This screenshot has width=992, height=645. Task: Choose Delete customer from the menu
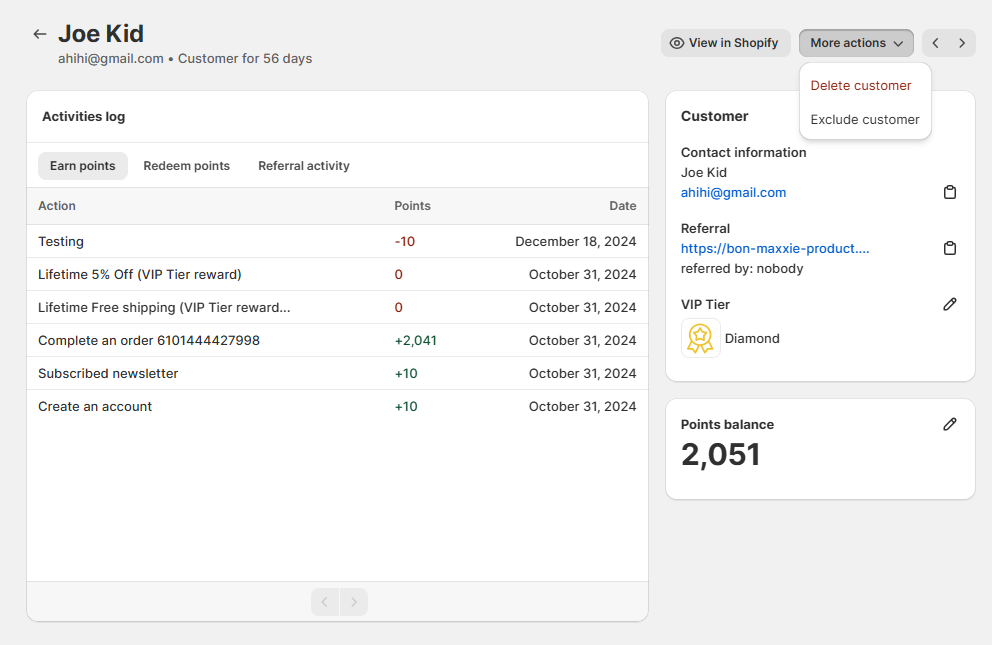click(x=861, y=85)
